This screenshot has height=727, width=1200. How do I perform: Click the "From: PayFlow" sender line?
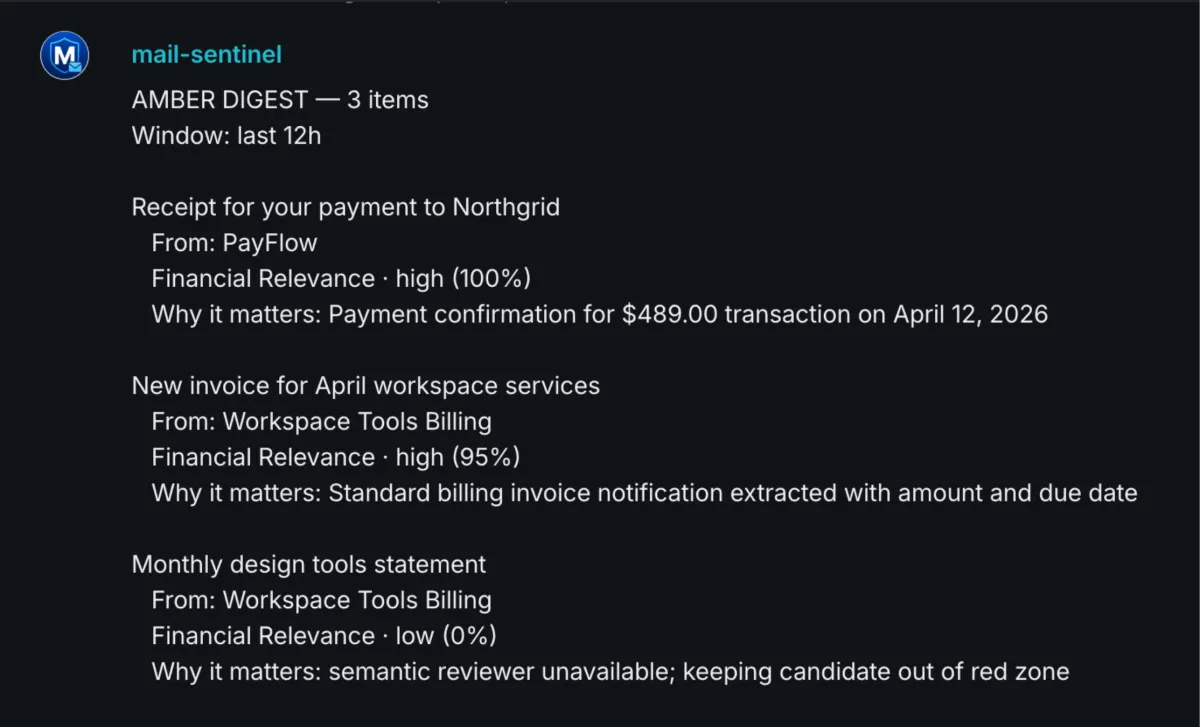click(x=234, y=243)
